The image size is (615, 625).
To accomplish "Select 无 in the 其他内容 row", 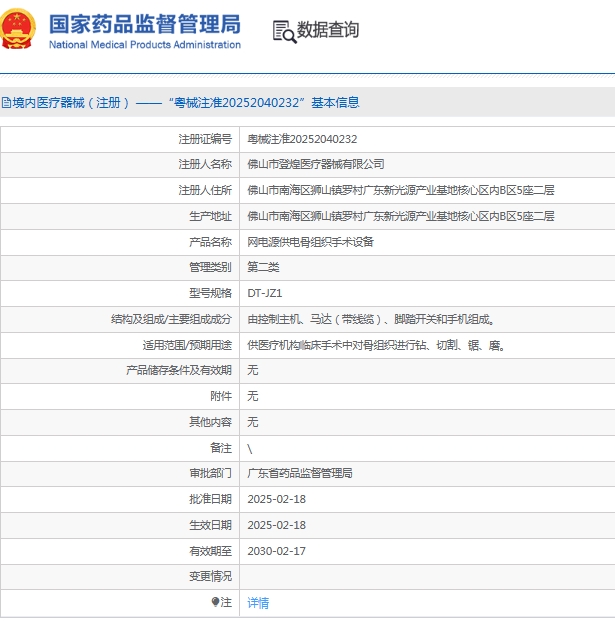I will click(253, 422).
